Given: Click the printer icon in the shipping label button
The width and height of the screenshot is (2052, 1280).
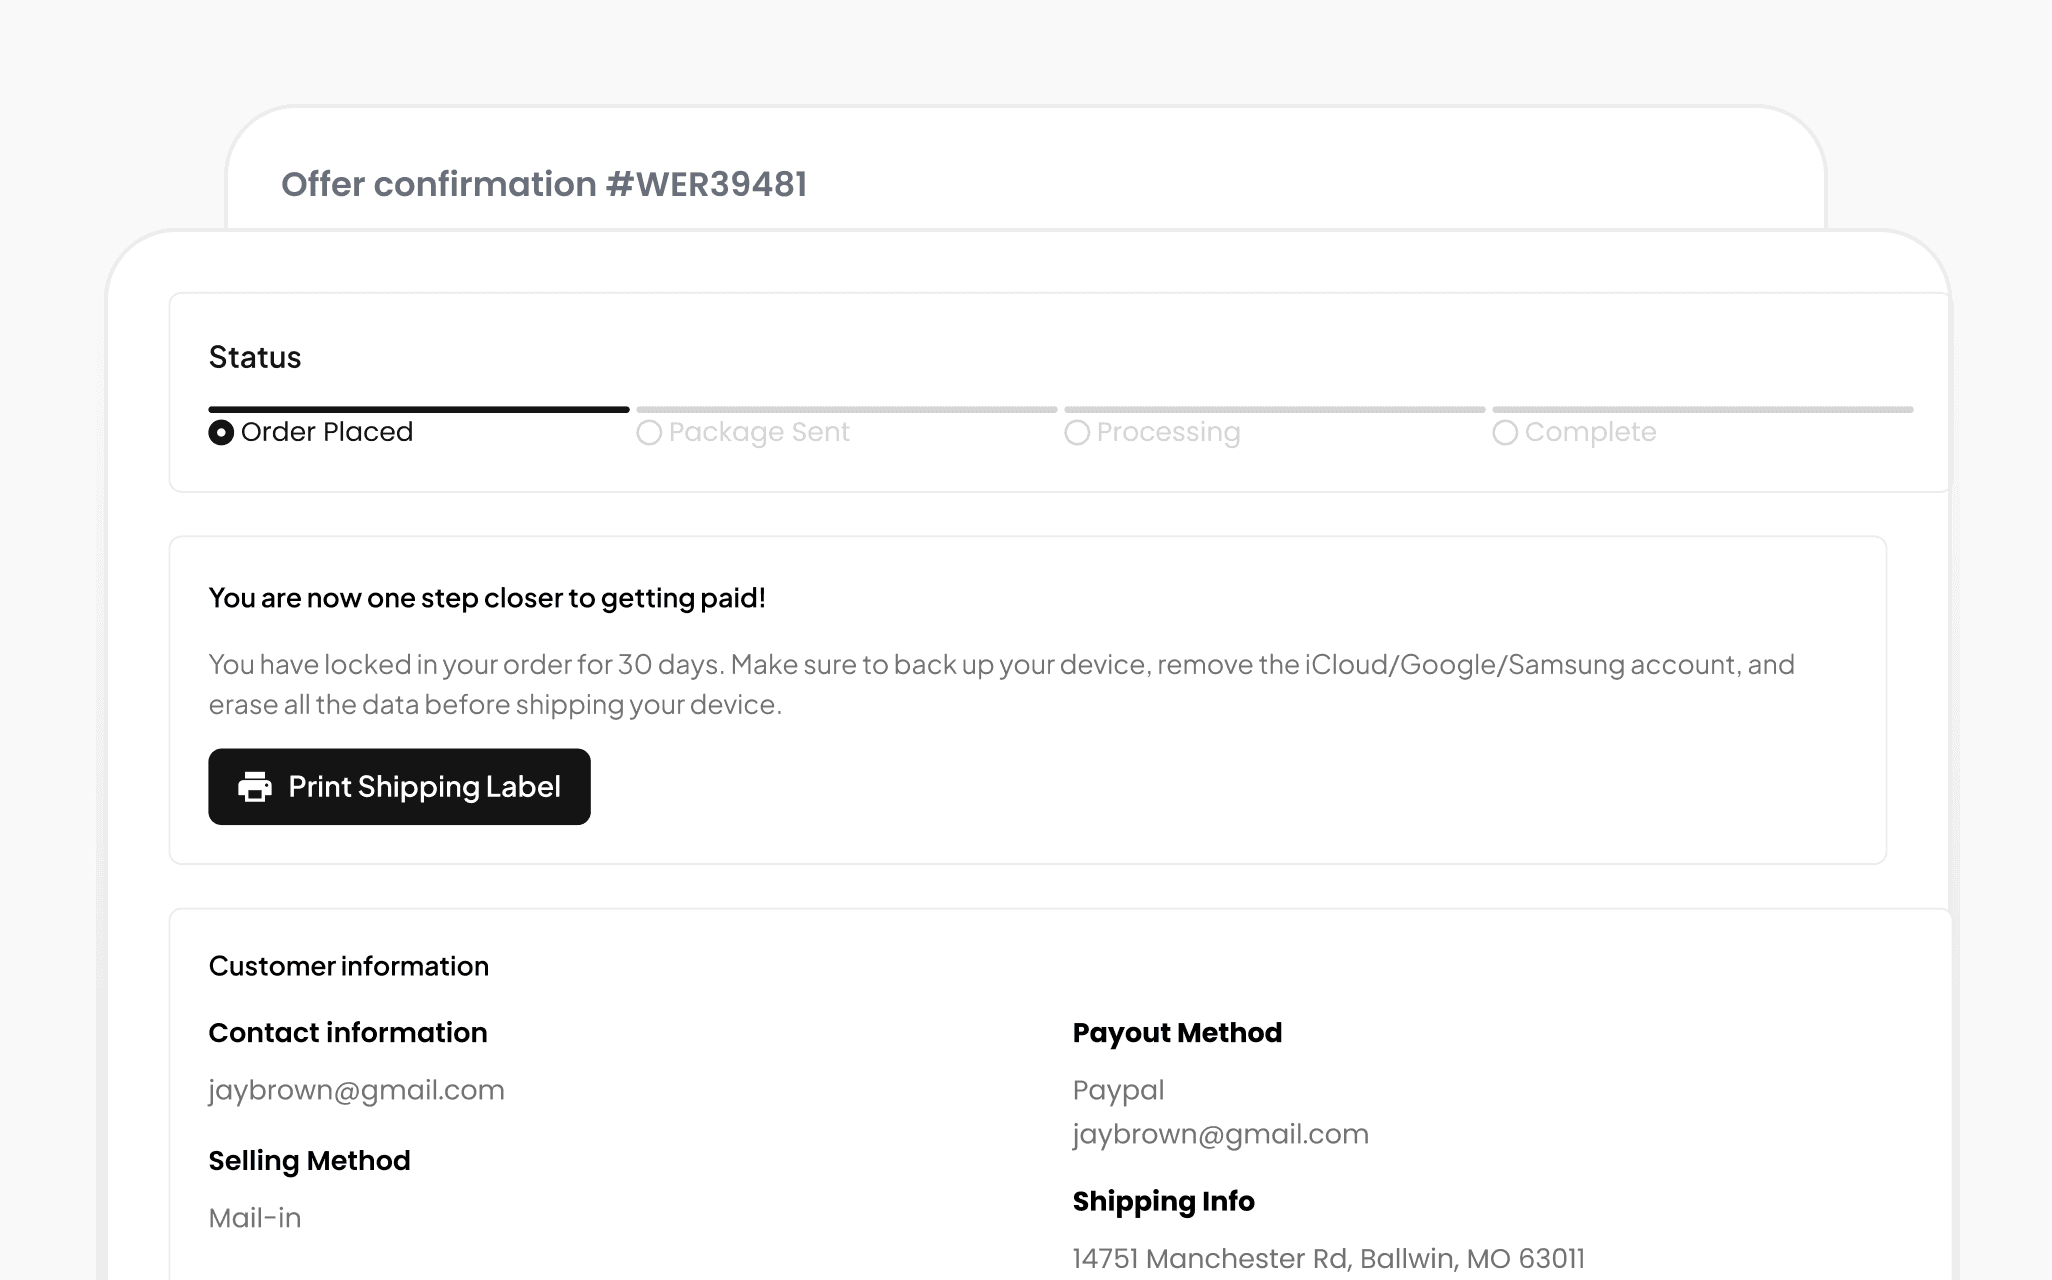Looking at the screenshot, I should tap(255, 787).
